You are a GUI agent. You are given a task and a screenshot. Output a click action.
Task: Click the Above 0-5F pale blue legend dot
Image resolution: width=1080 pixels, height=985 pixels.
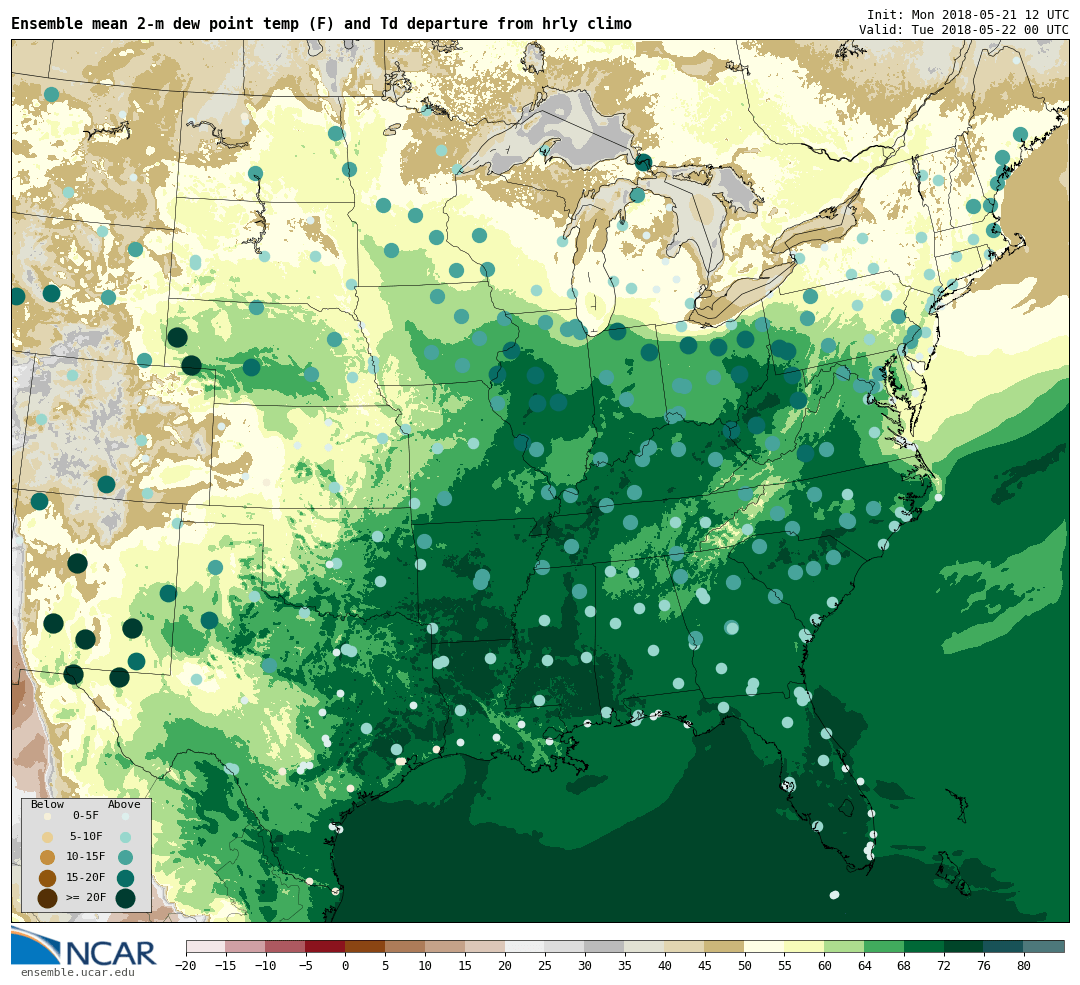click(125, 816)
